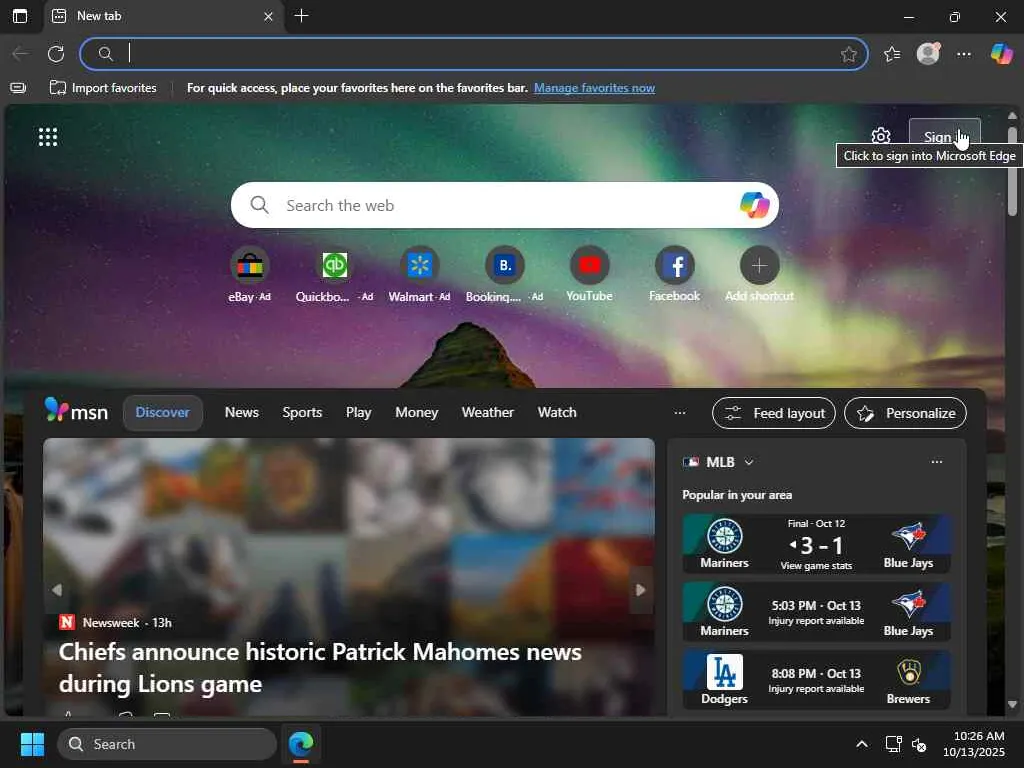The width and height of the screenshot is (1024, 768).
Task: Click Copilot icon in search box
Action: (x=754, y=205)
